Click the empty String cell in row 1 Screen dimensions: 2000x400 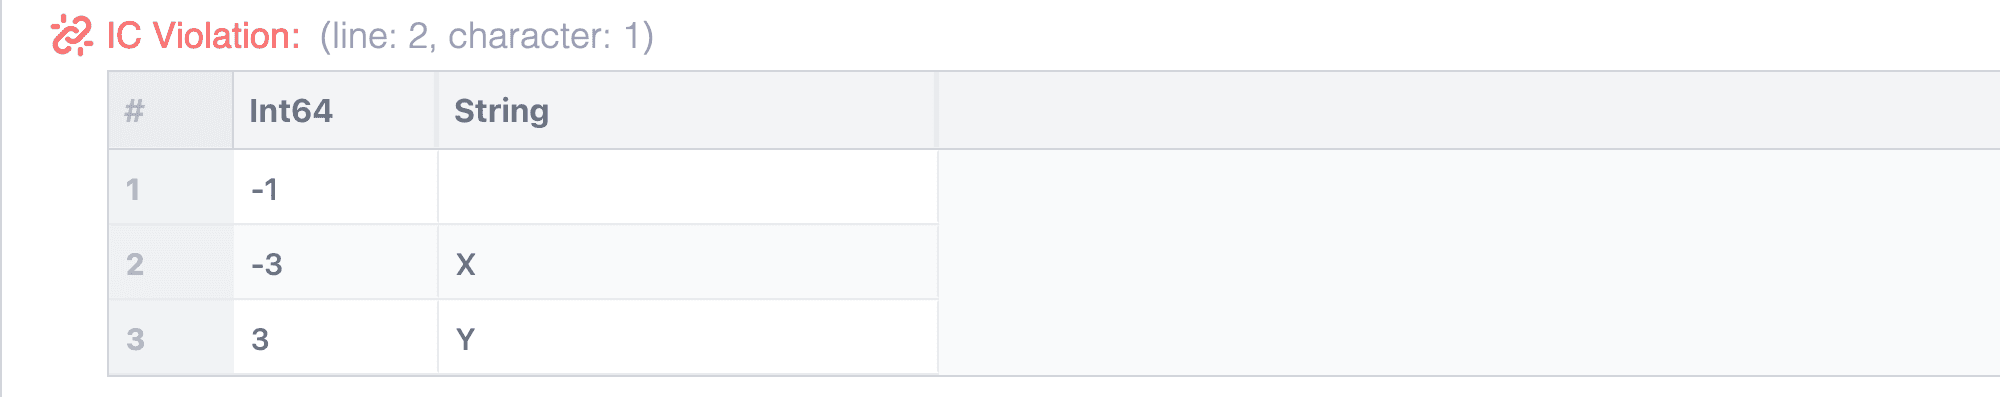tap(687, 189)
